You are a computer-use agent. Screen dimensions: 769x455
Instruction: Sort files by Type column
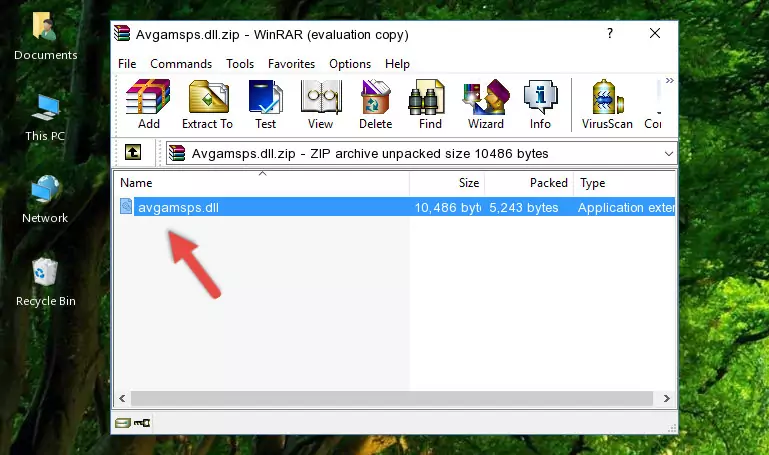point(625,183)
